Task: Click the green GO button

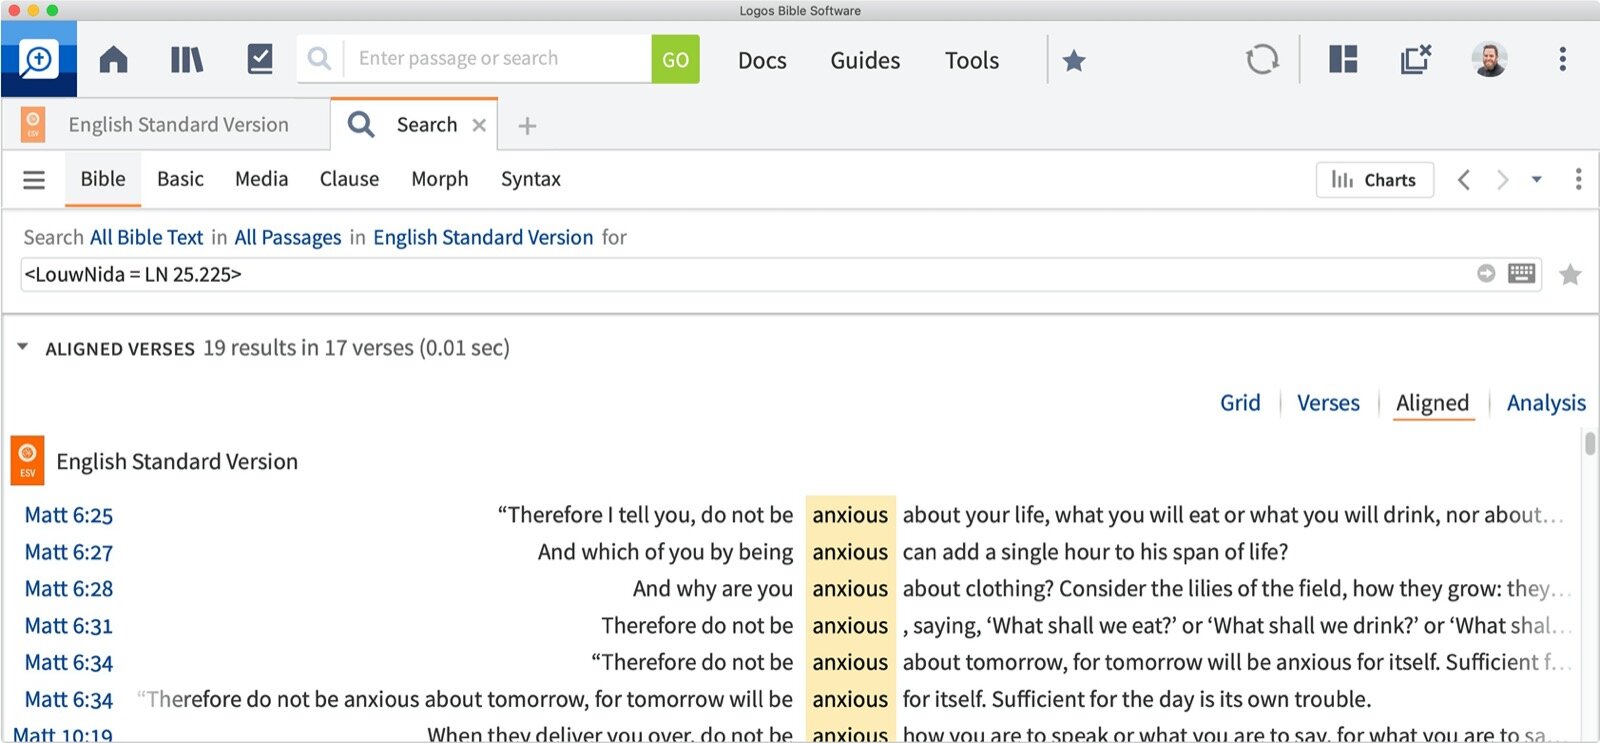Action: pos(675,59)
